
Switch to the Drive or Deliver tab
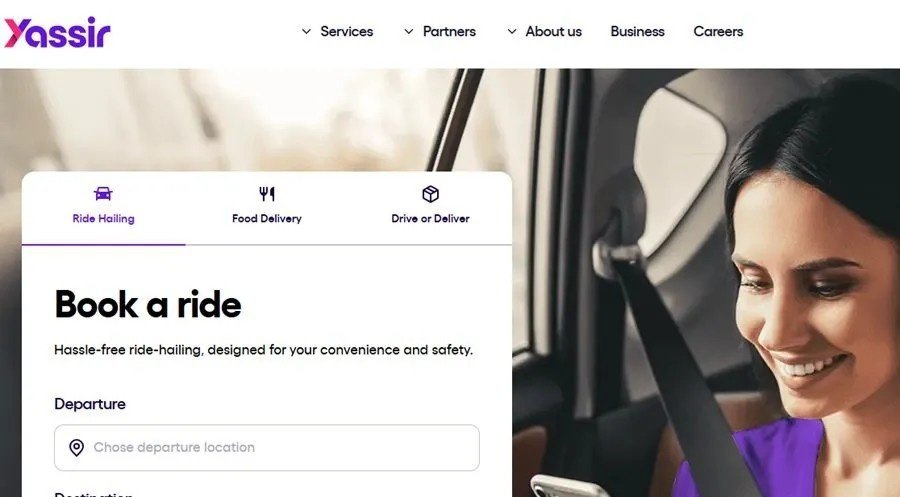pos(430,208)
